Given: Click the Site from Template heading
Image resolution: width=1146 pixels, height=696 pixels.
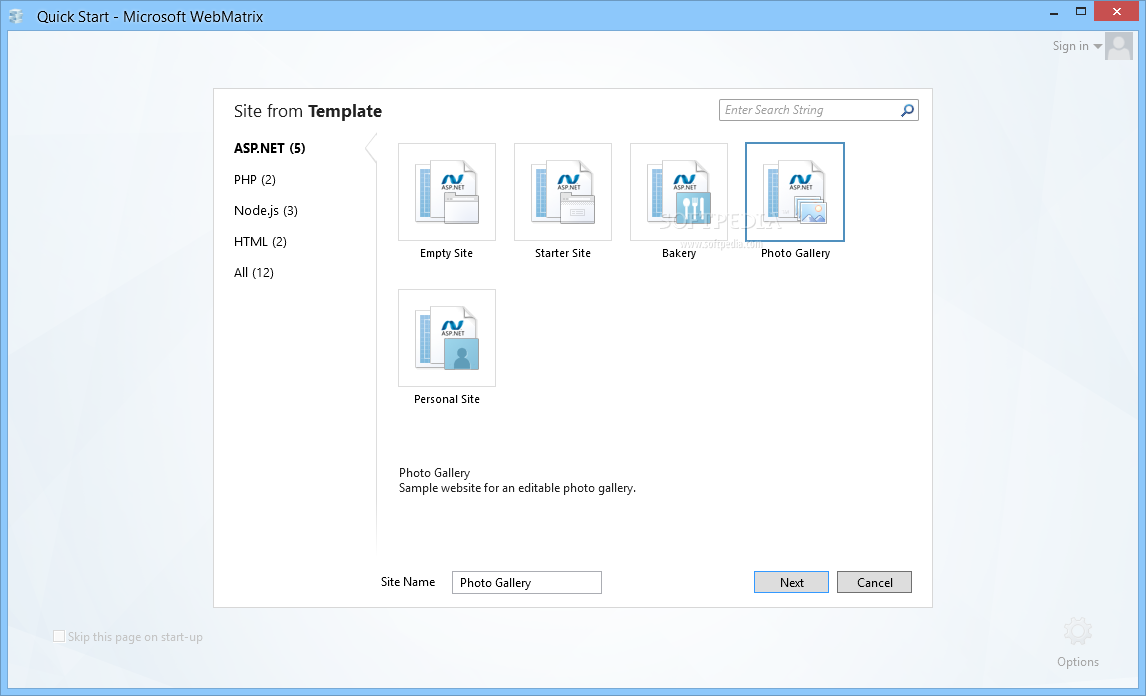Looking at the screenshot, I should (308, 111).
